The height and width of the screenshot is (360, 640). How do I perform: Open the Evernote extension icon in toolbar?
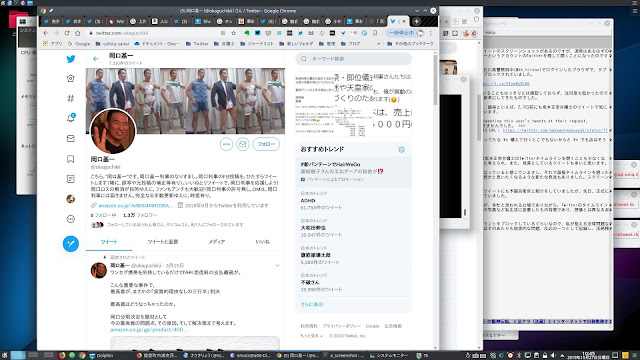tap(247, 33)
